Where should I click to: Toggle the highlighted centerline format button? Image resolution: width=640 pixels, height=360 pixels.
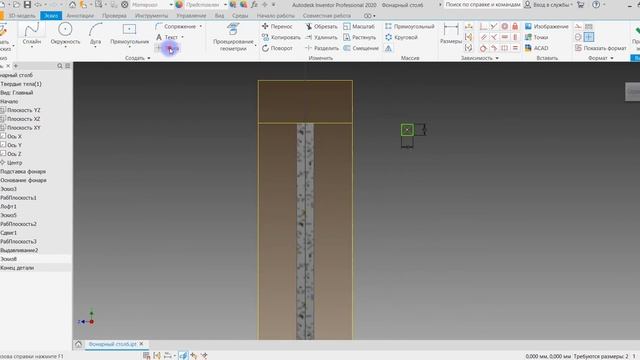[589, 37]
